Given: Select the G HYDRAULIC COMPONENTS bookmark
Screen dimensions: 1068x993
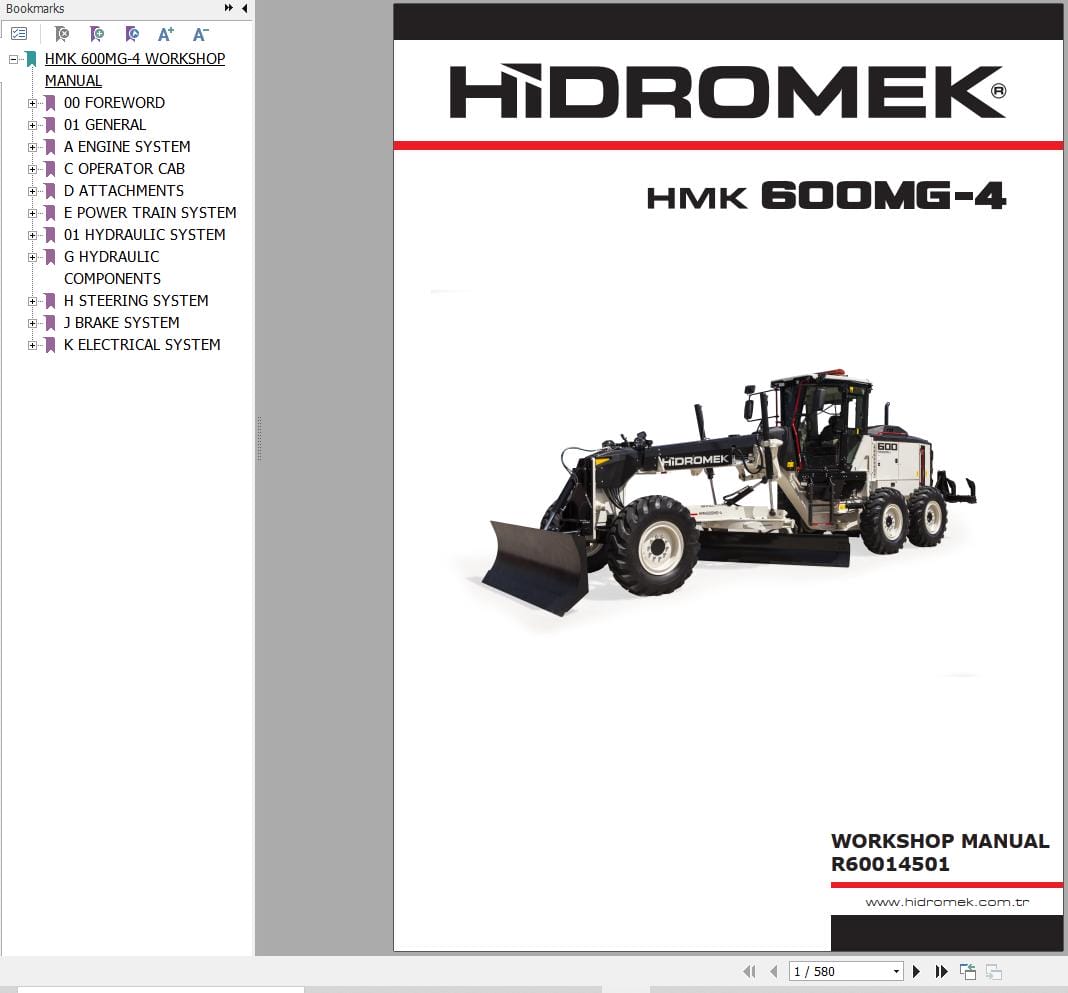Looking at the screenshot, I should pos(112,268).
